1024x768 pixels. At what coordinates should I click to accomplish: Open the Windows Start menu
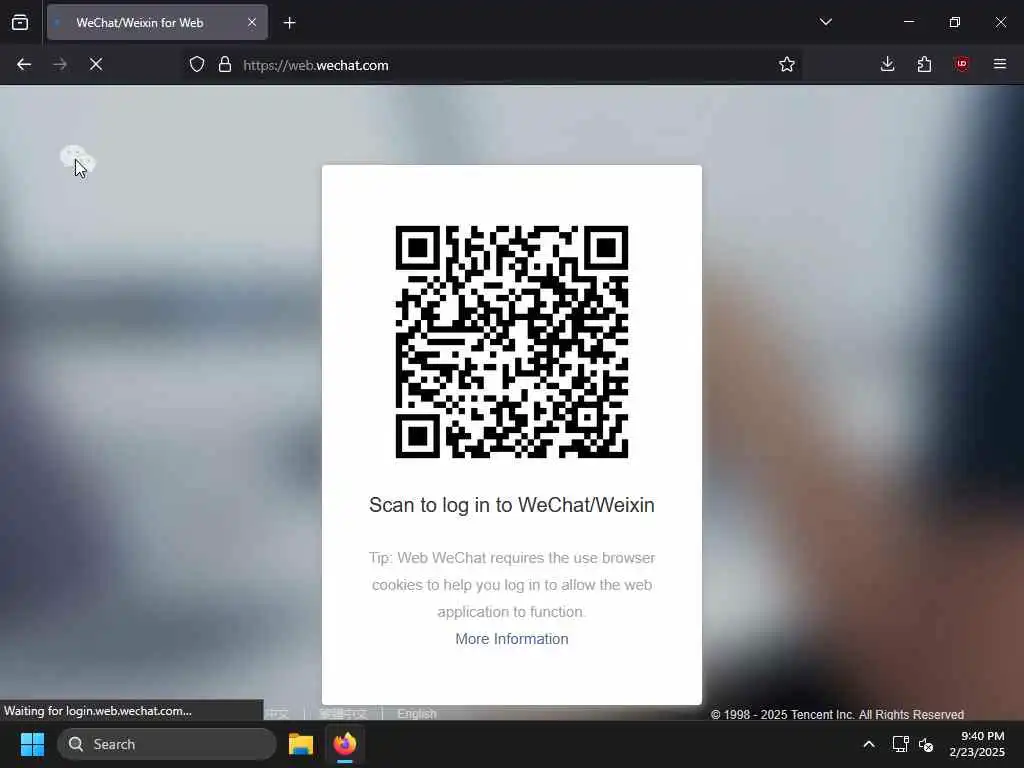(32, 744)
